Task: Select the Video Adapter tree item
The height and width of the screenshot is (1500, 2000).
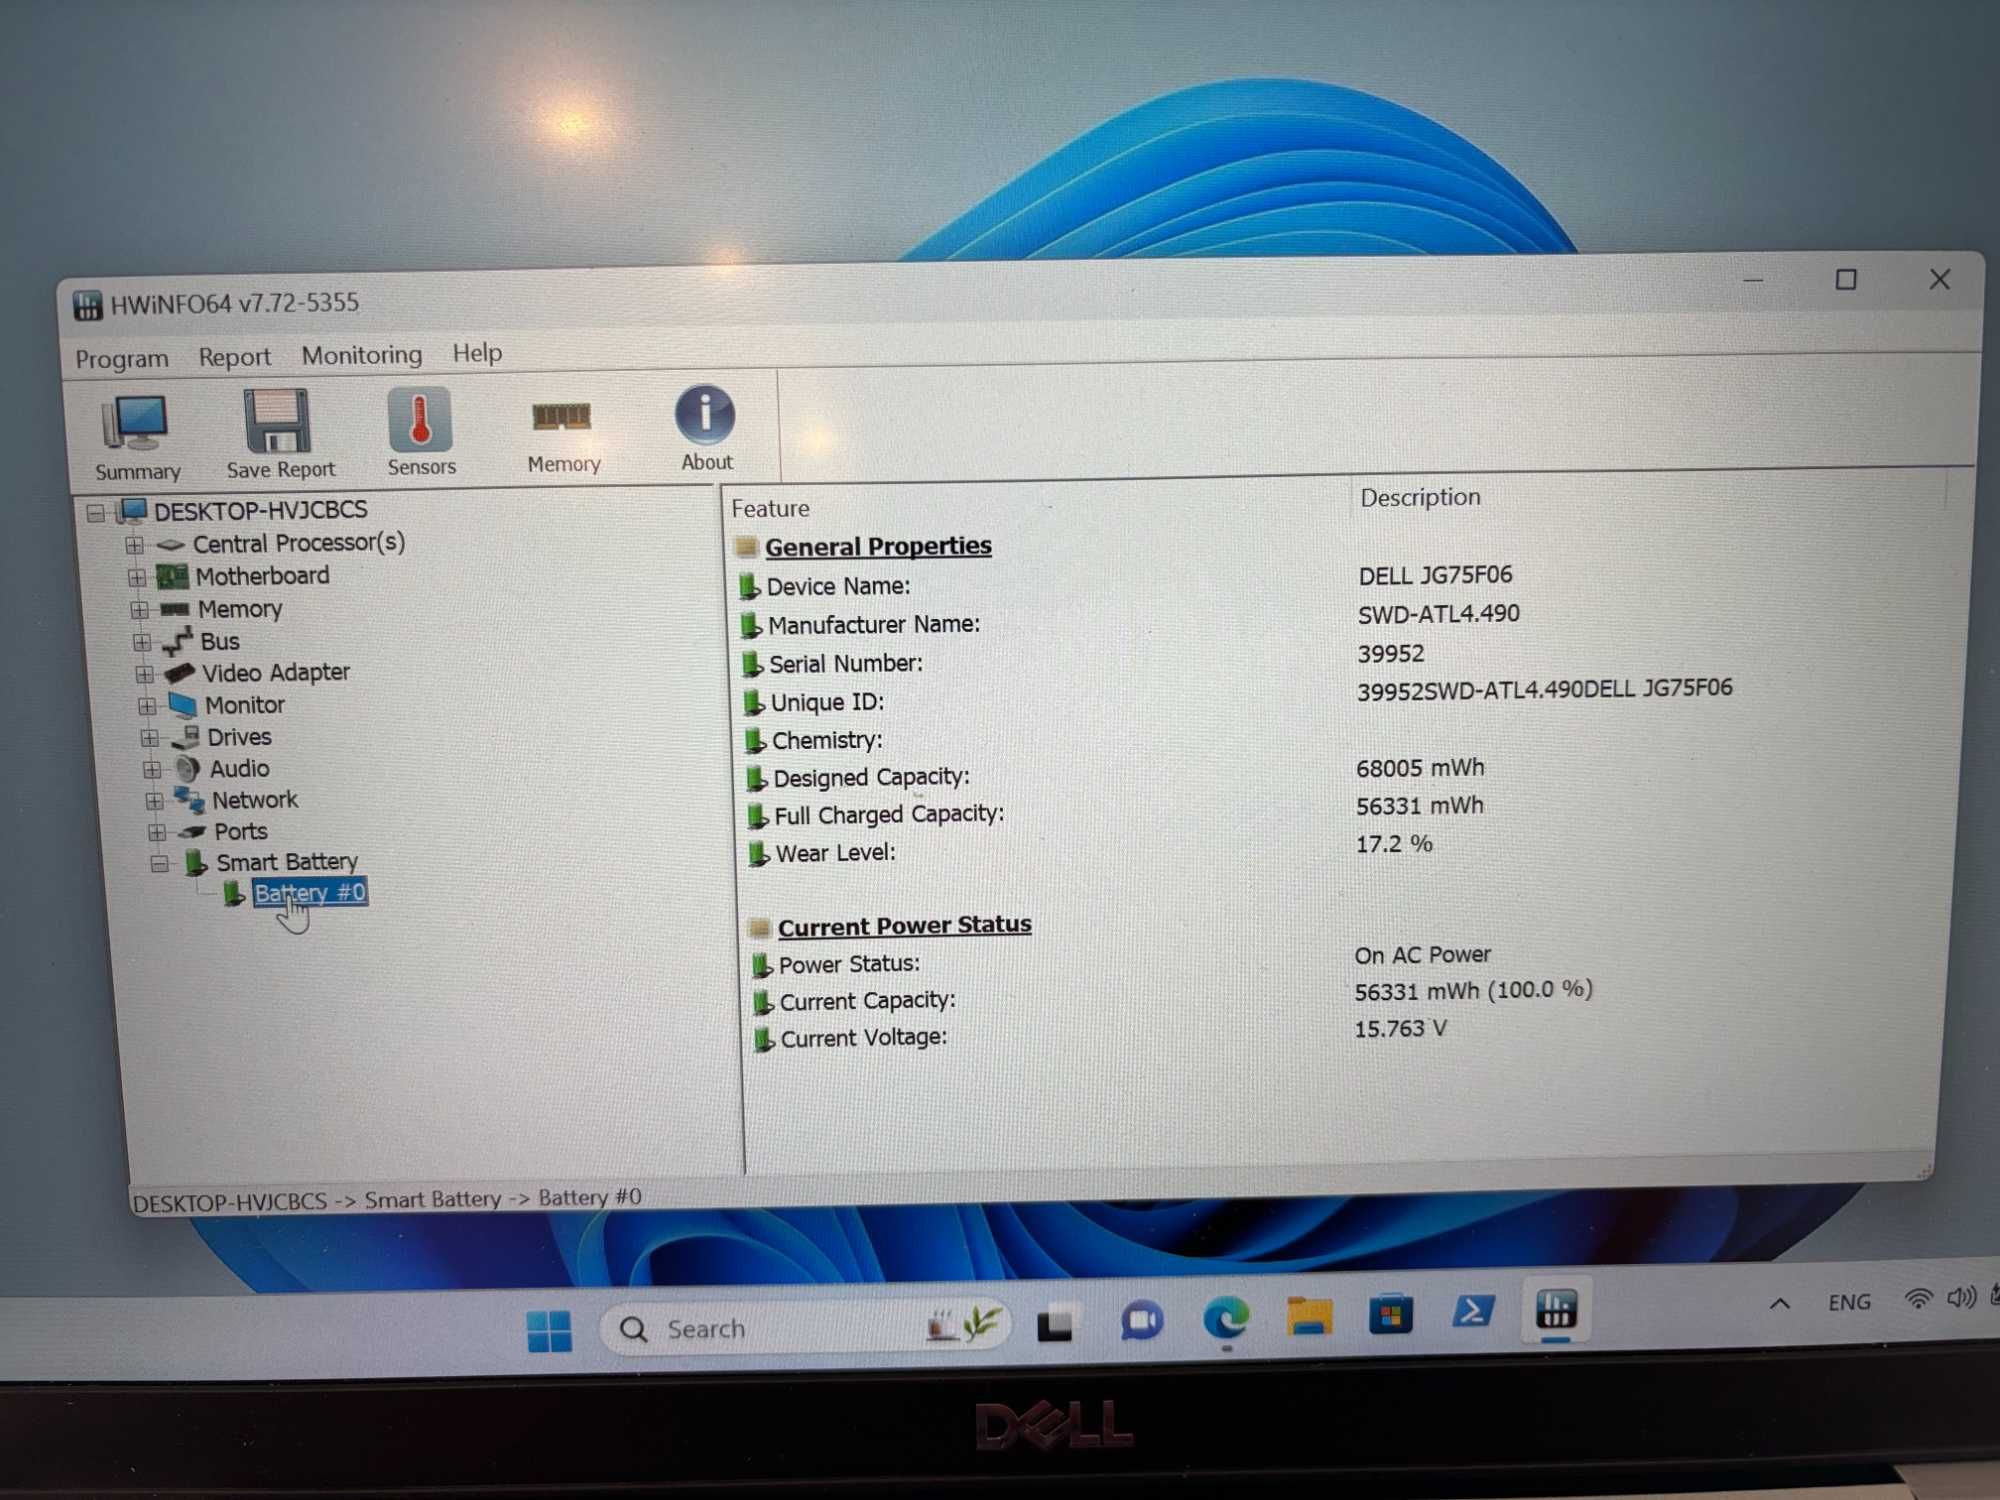Action: point(276,672)
